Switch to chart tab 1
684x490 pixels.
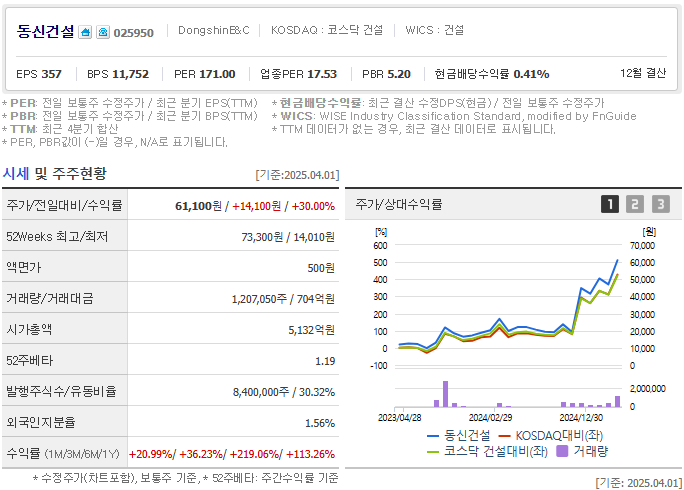610,204
